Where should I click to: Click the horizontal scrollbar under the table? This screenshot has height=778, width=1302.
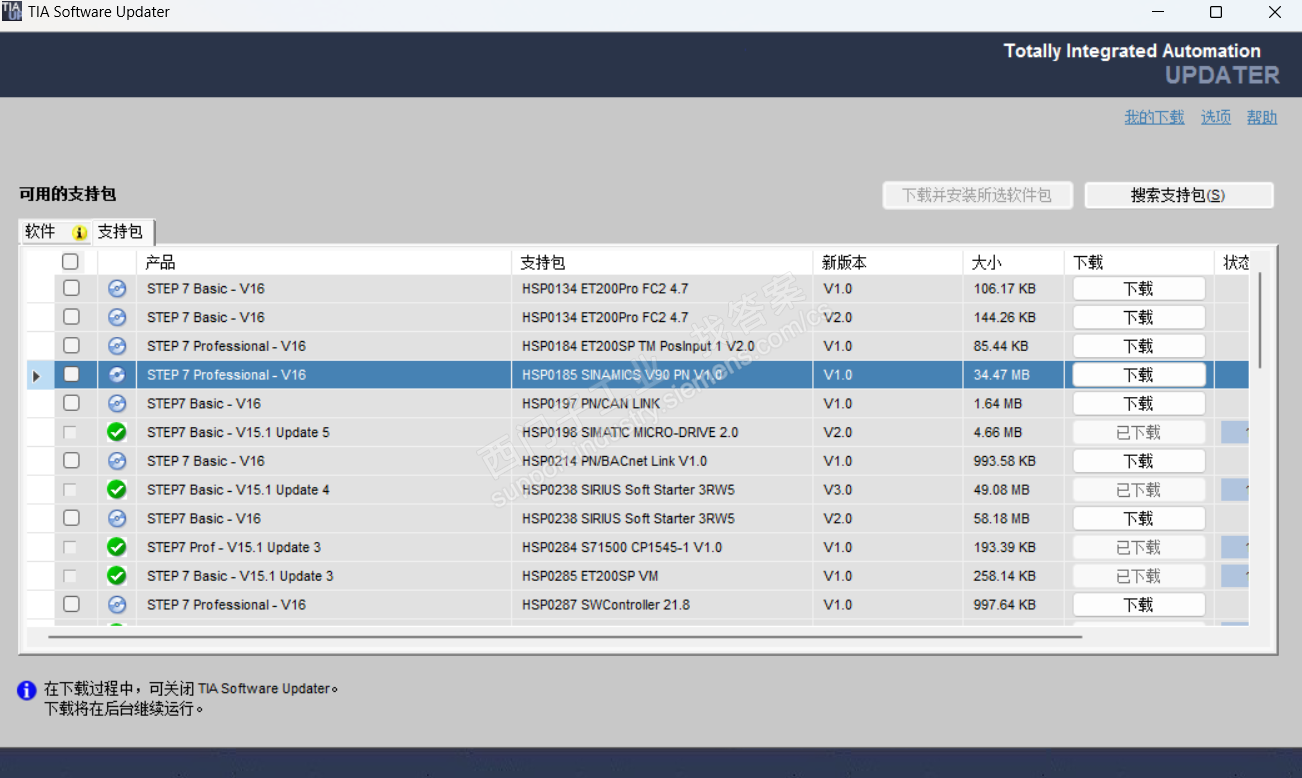point(565,636)
